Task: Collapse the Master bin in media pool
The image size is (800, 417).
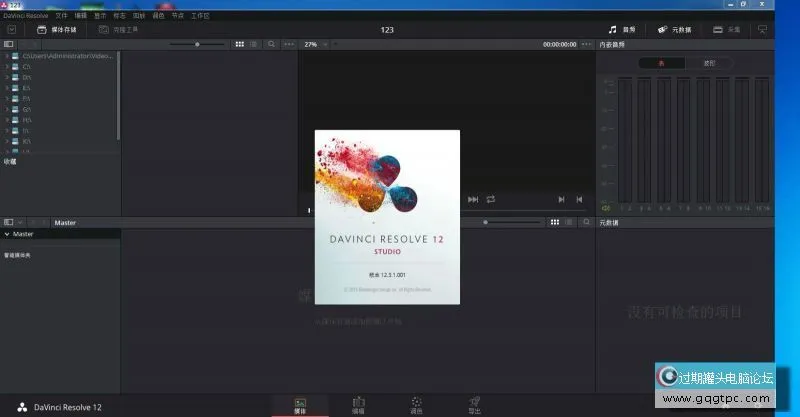Action: pos(7,233)
